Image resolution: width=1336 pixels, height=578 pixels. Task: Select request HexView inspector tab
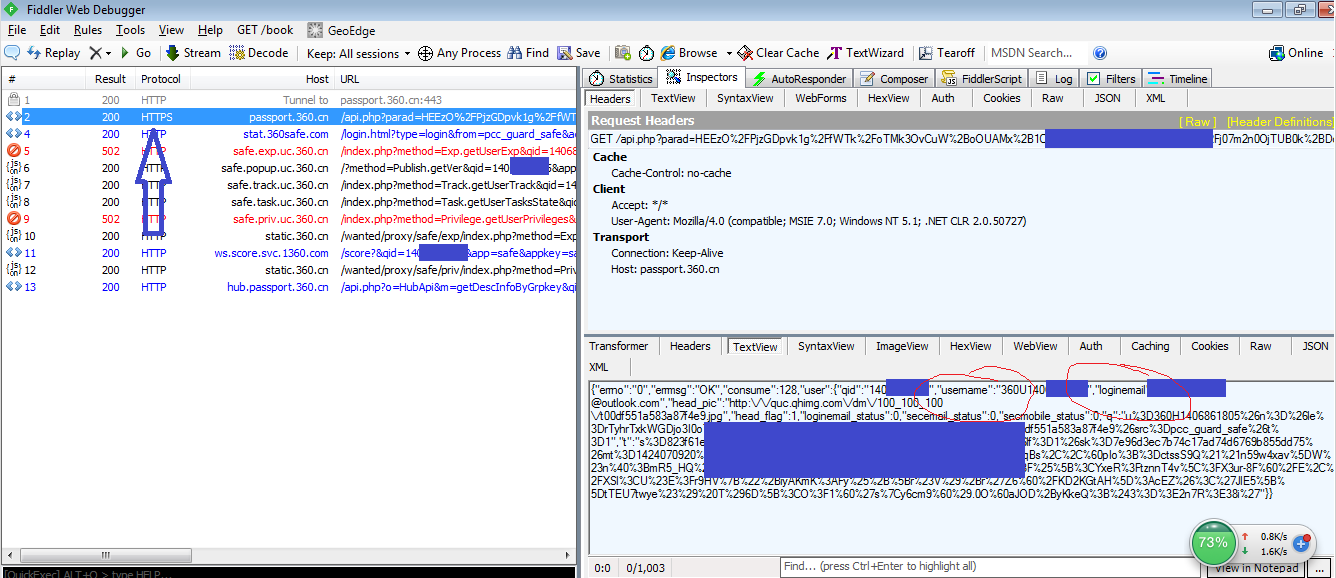(889, 98)
